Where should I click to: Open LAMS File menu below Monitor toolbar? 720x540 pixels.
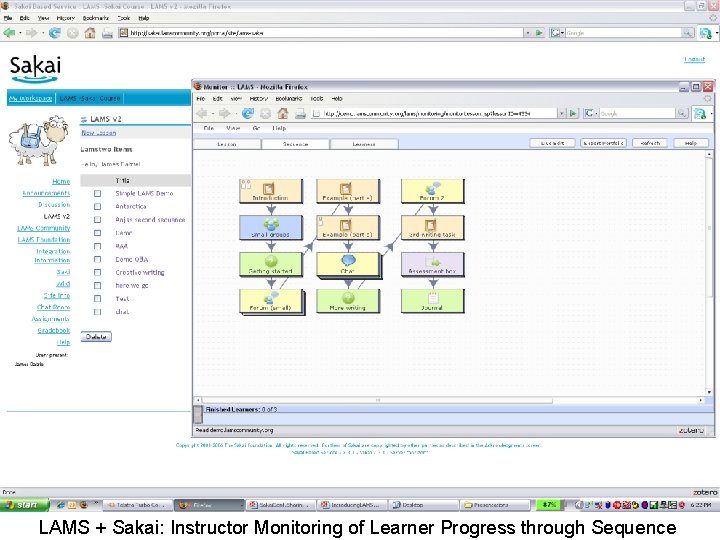208,128
